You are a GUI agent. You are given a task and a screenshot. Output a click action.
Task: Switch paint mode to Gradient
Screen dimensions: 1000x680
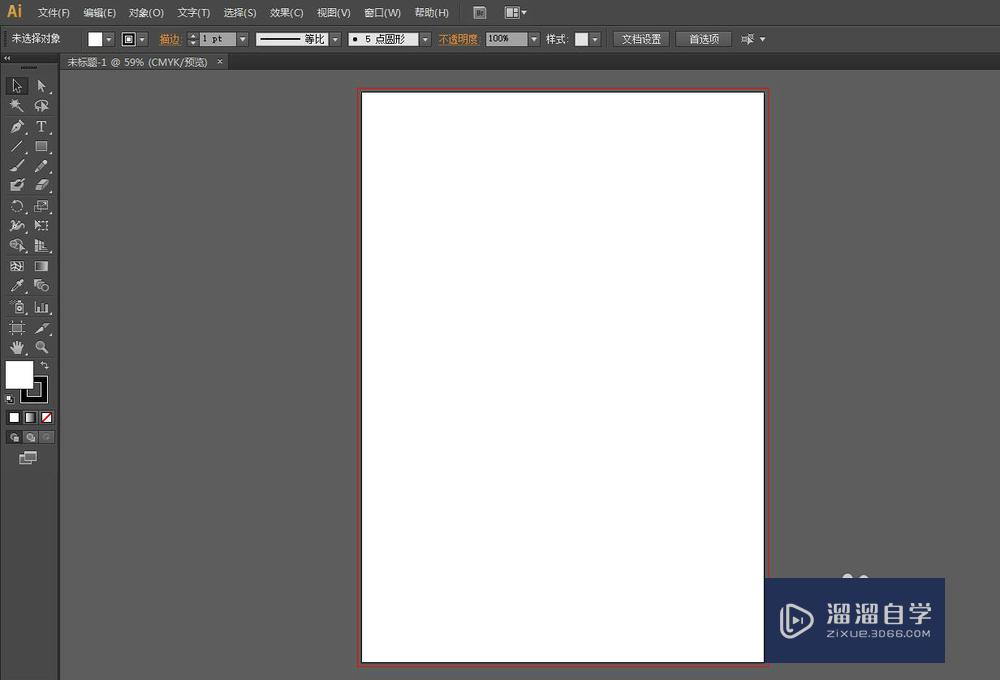click(x=30, y=417)
